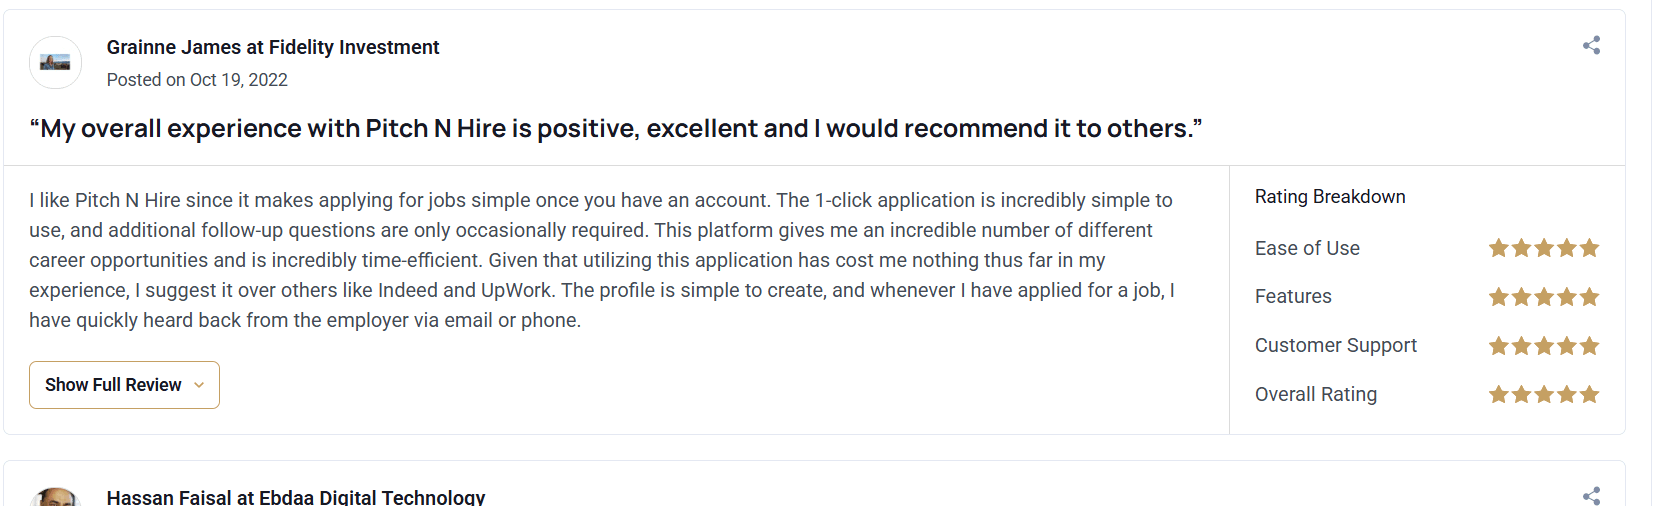Viewport: 1663px width, 506px height.
Task: Click the Rating Breakdown heading
Action: tap(1330, 197)
